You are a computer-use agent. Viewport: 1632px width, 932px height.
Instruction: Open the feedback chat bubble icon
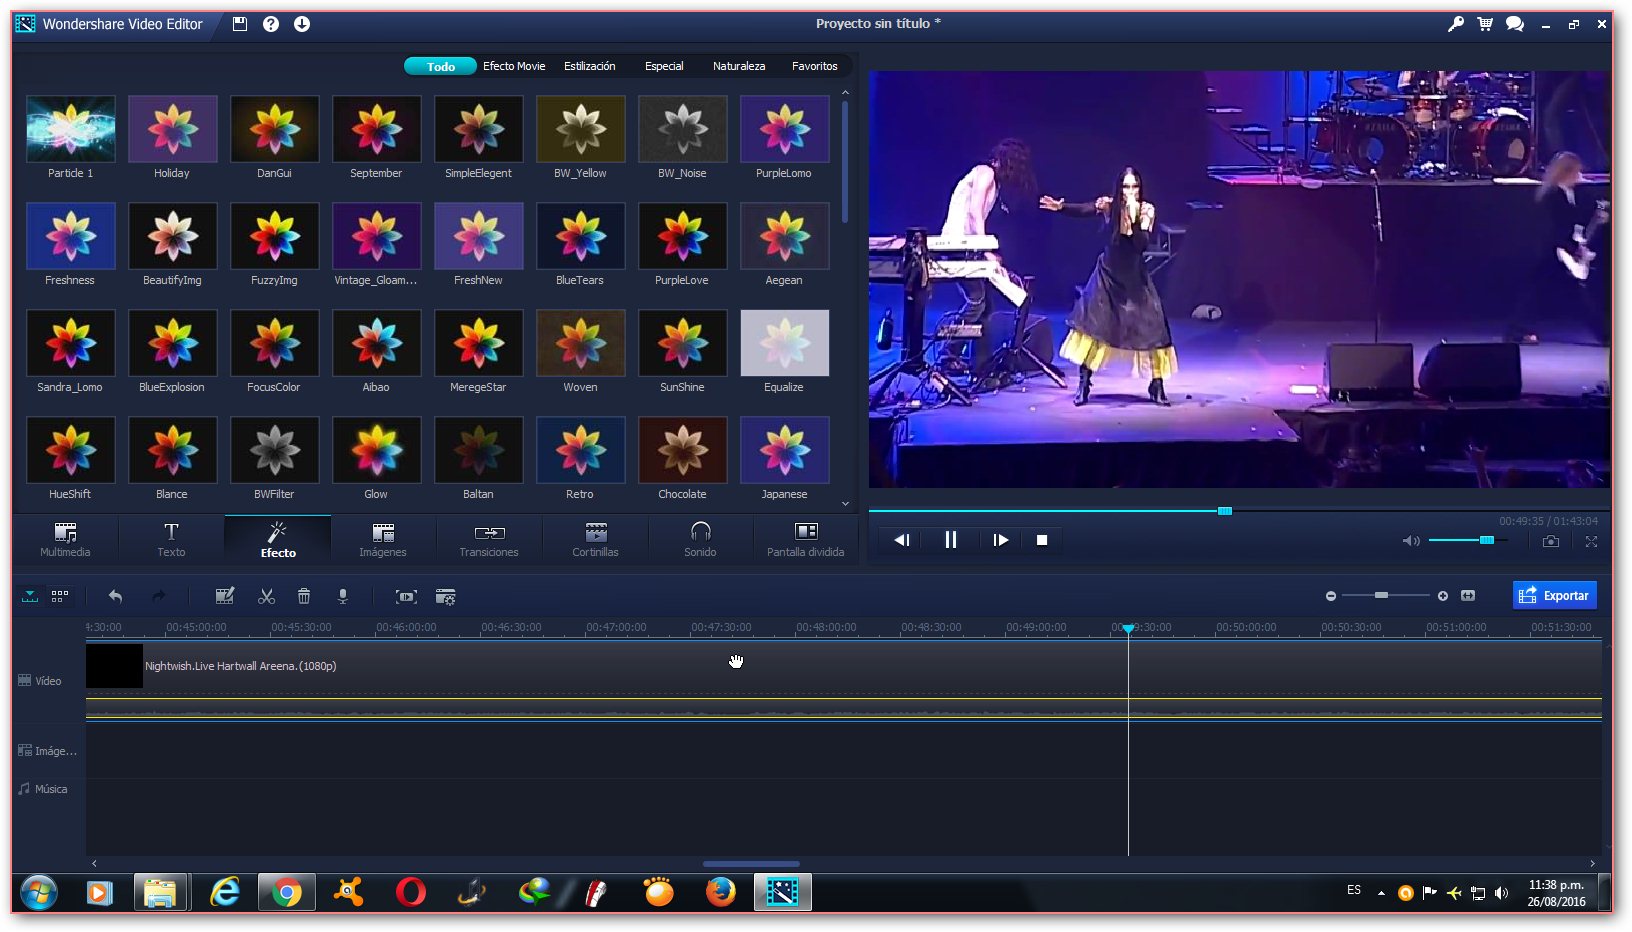tap(1515, 24)
